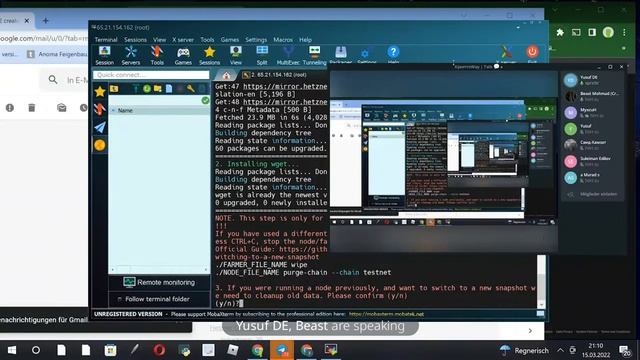Click the Quick connect input field
Image resolution: width=640 pixels, height=360 pixels.
[x=151, y=75]
